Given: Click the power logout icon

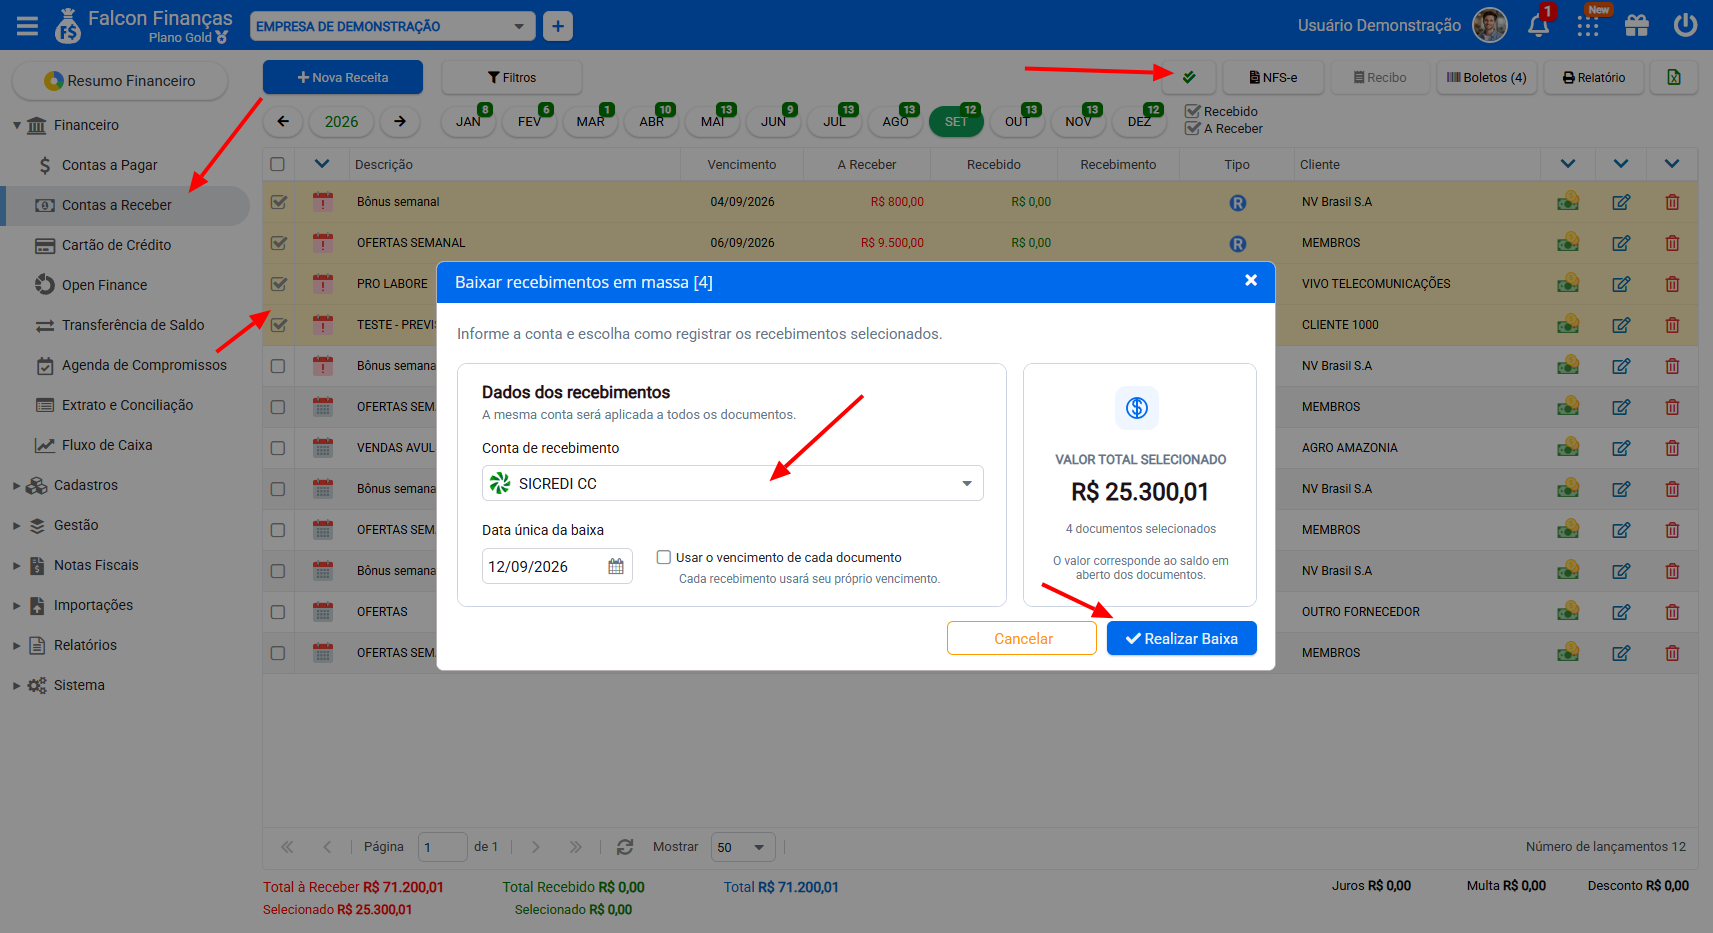Looking at the screenshot, I should click(x=1685, y=25).
